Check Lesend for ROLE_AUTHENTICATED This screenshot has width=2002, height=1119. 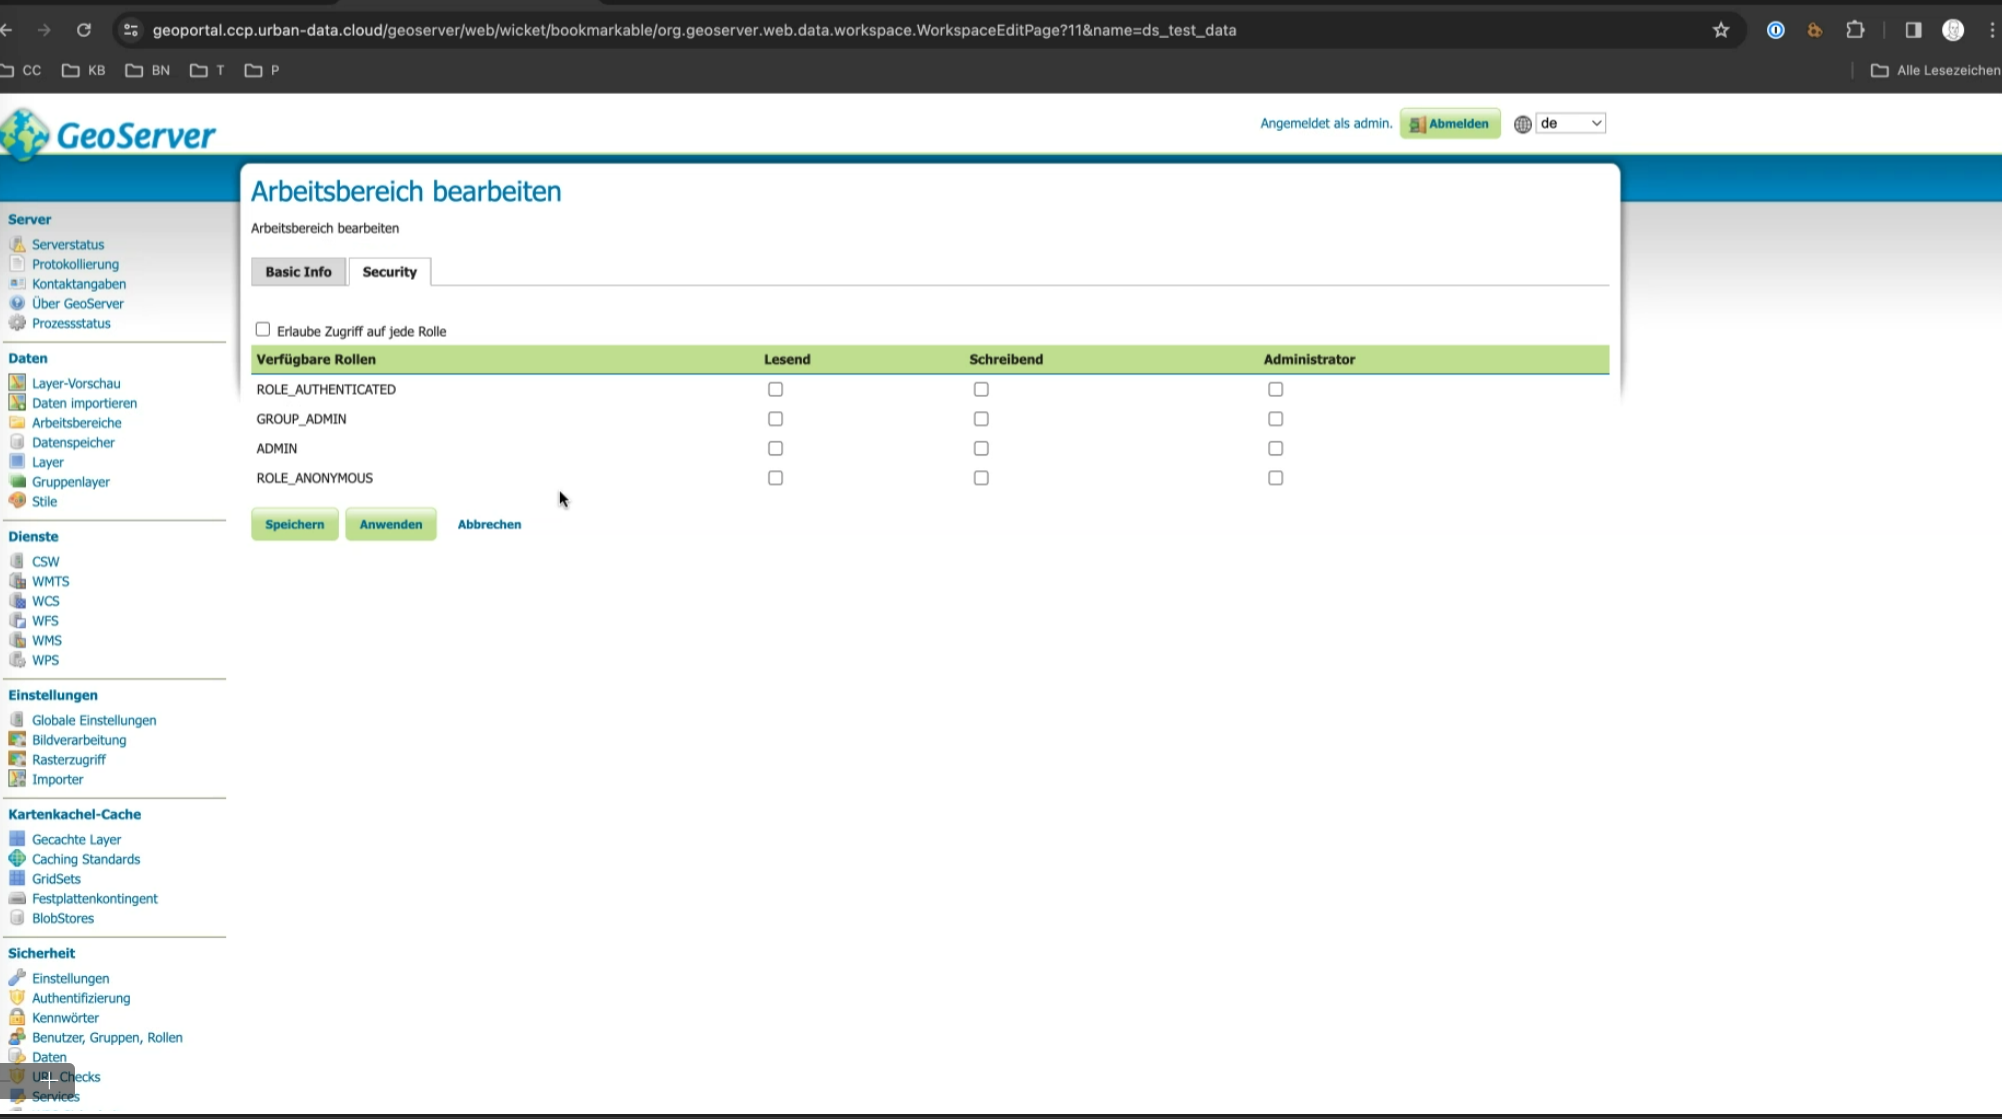(775, 389)
